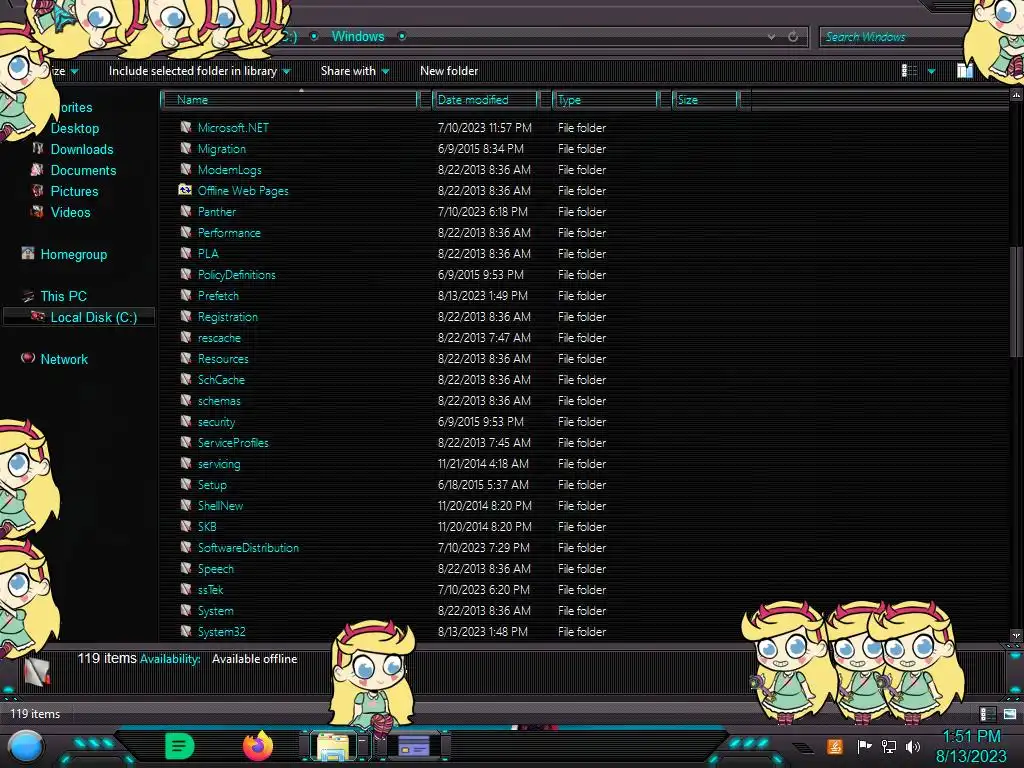Select the Migration folder name
Viewport: 1024px width, 768px height.
point(221,148)
